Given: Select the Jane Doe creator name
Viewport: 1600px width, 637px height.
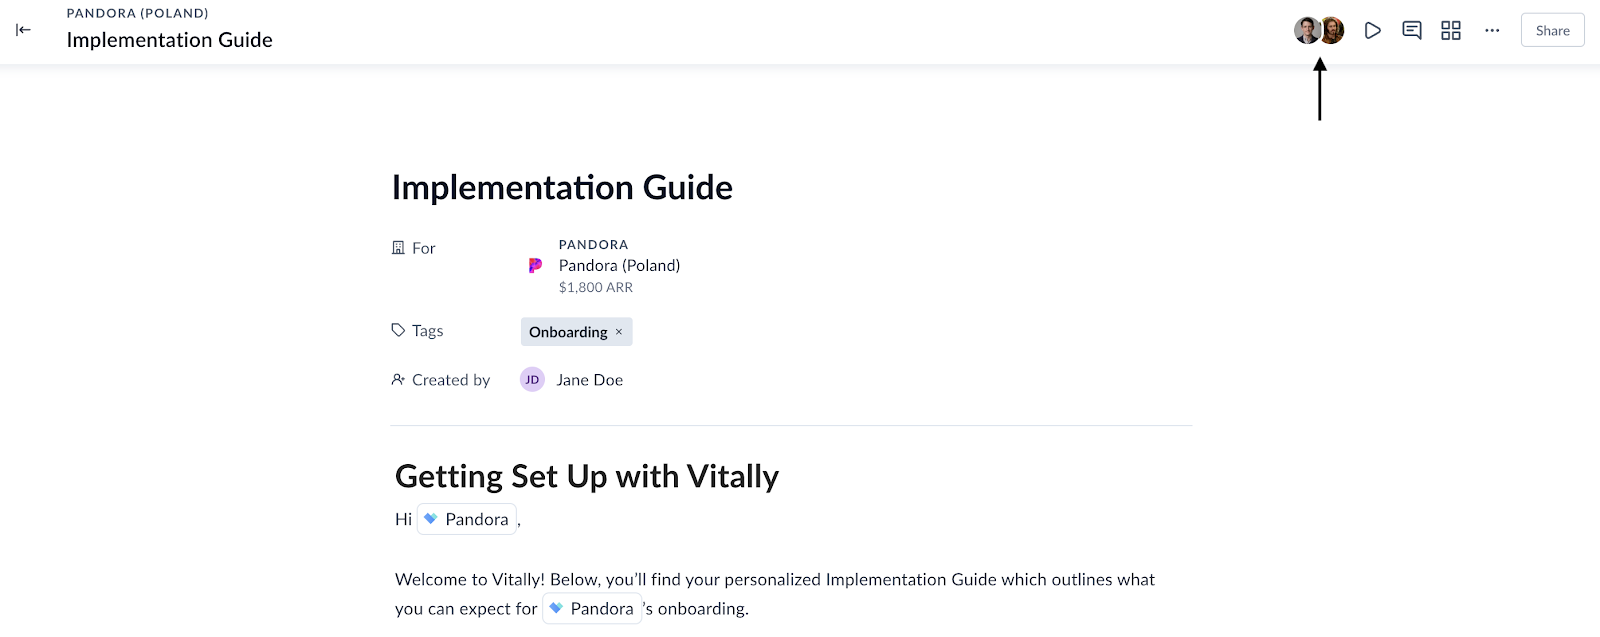Looking at the screenshot, I should point(589,380).
